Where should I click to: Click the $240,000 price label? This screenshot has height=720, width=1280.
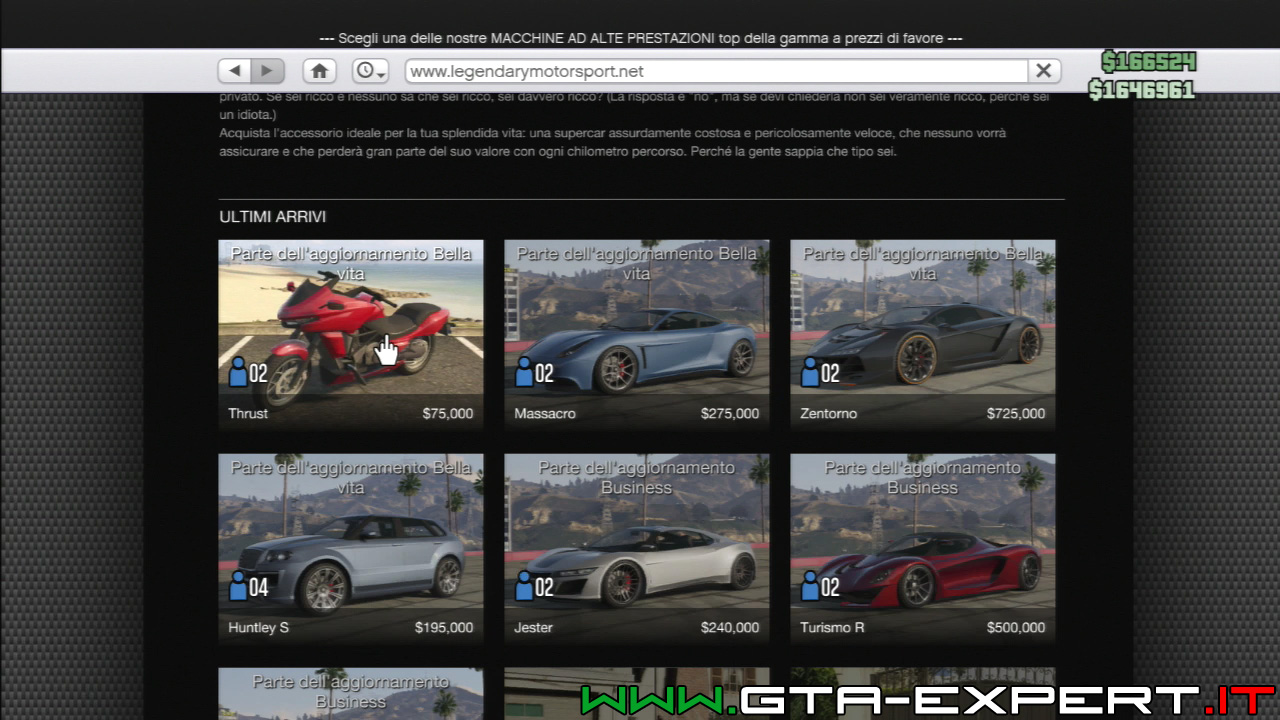730,628
